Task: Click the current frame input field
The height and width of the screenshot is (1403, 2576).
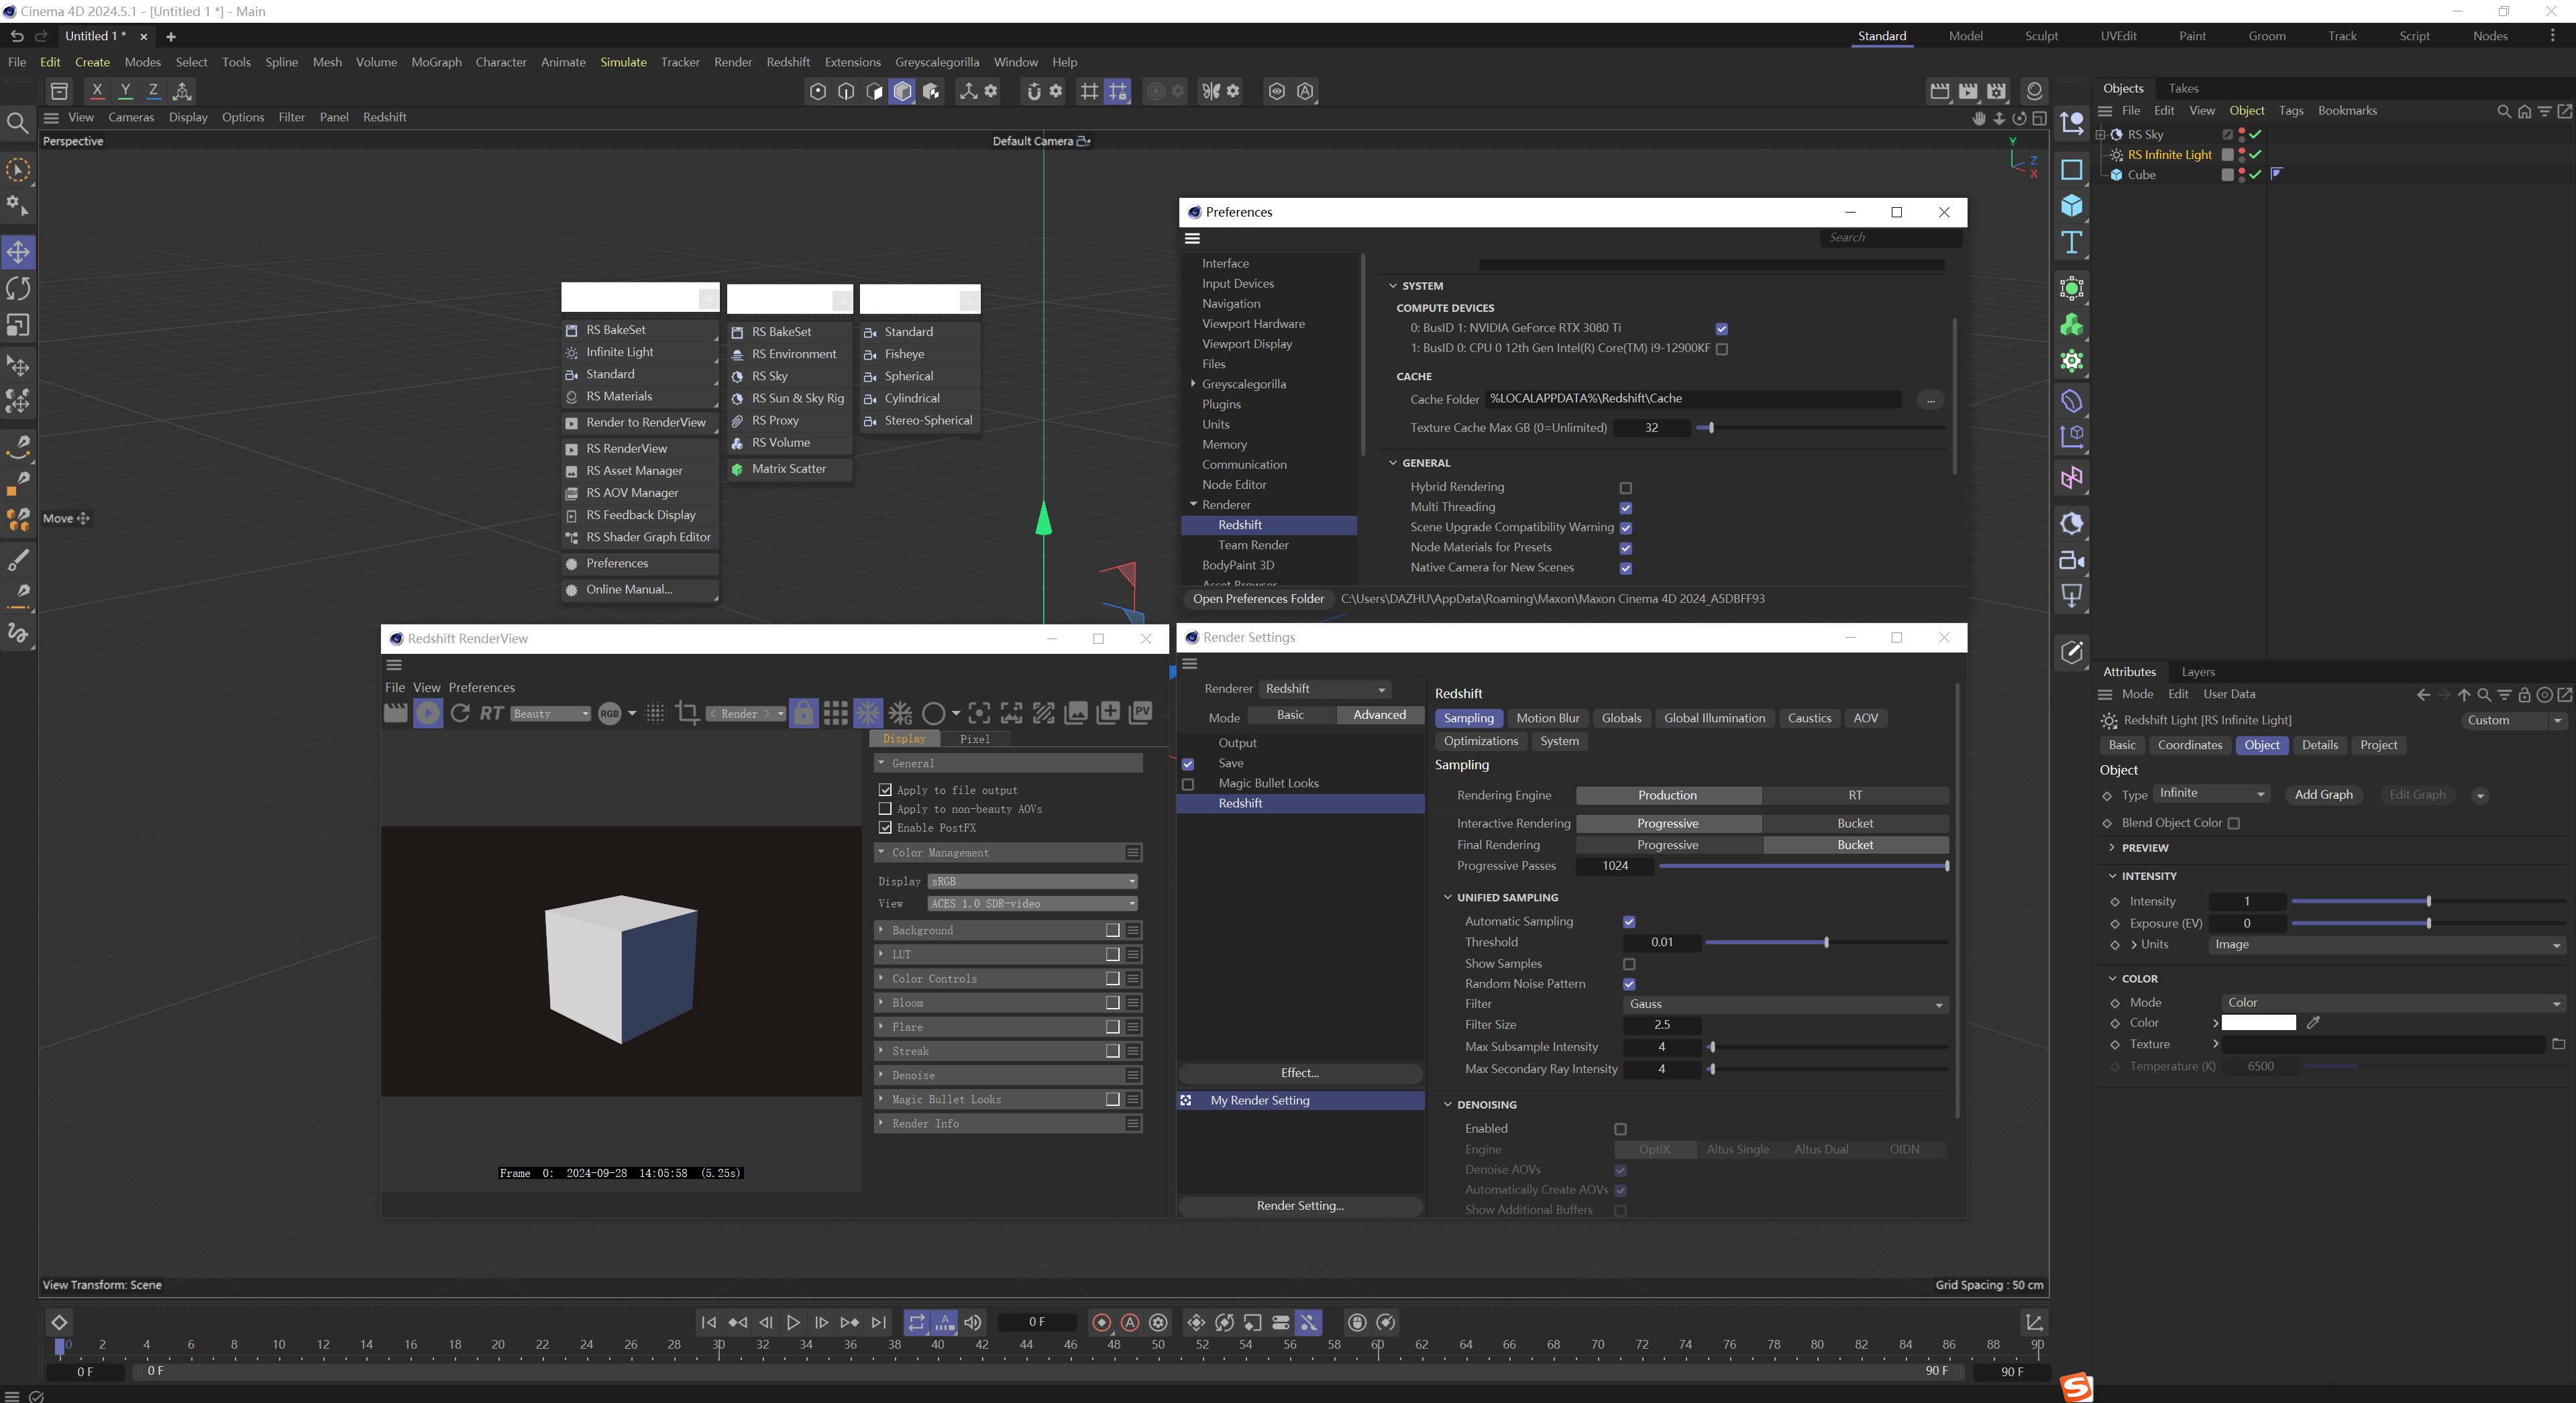Action: [x=1037, y=1322]
